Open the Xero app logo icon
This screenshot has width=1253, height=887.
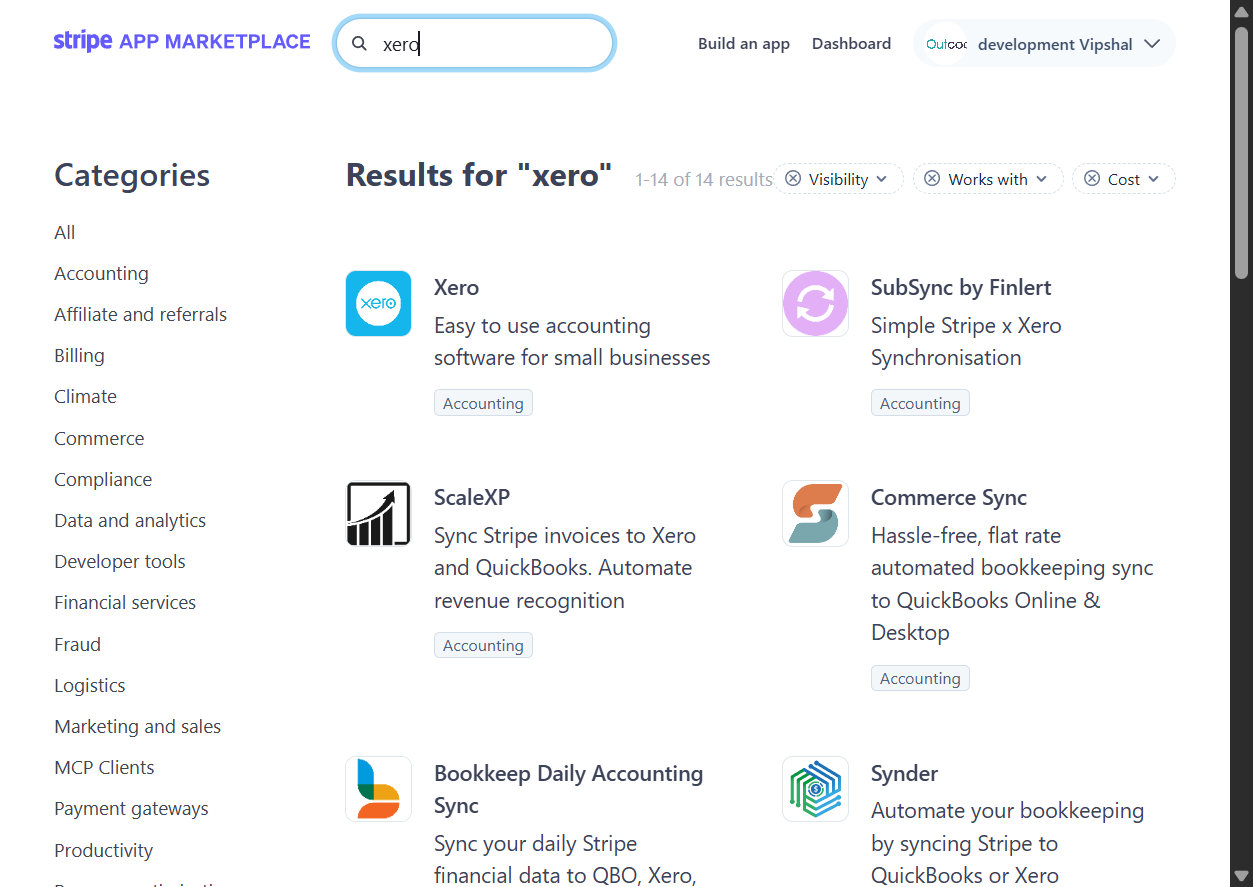click(378, 303)
